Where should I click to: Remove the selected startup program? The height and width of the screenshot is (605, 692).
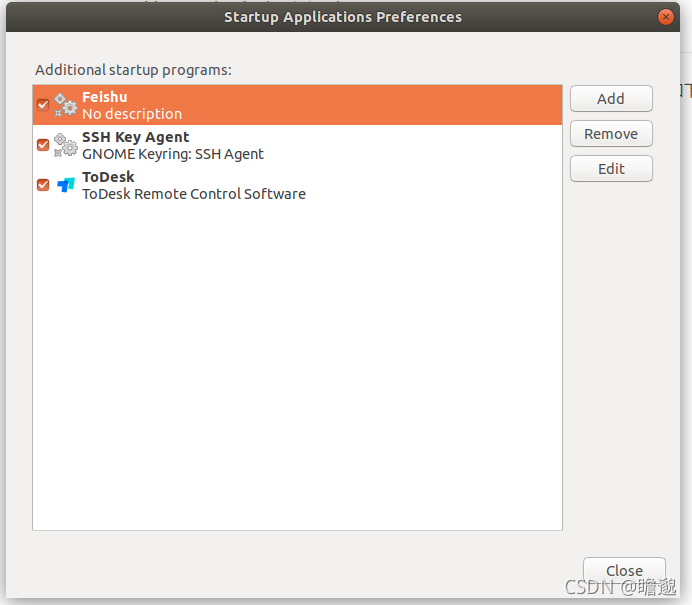point(611,134)
